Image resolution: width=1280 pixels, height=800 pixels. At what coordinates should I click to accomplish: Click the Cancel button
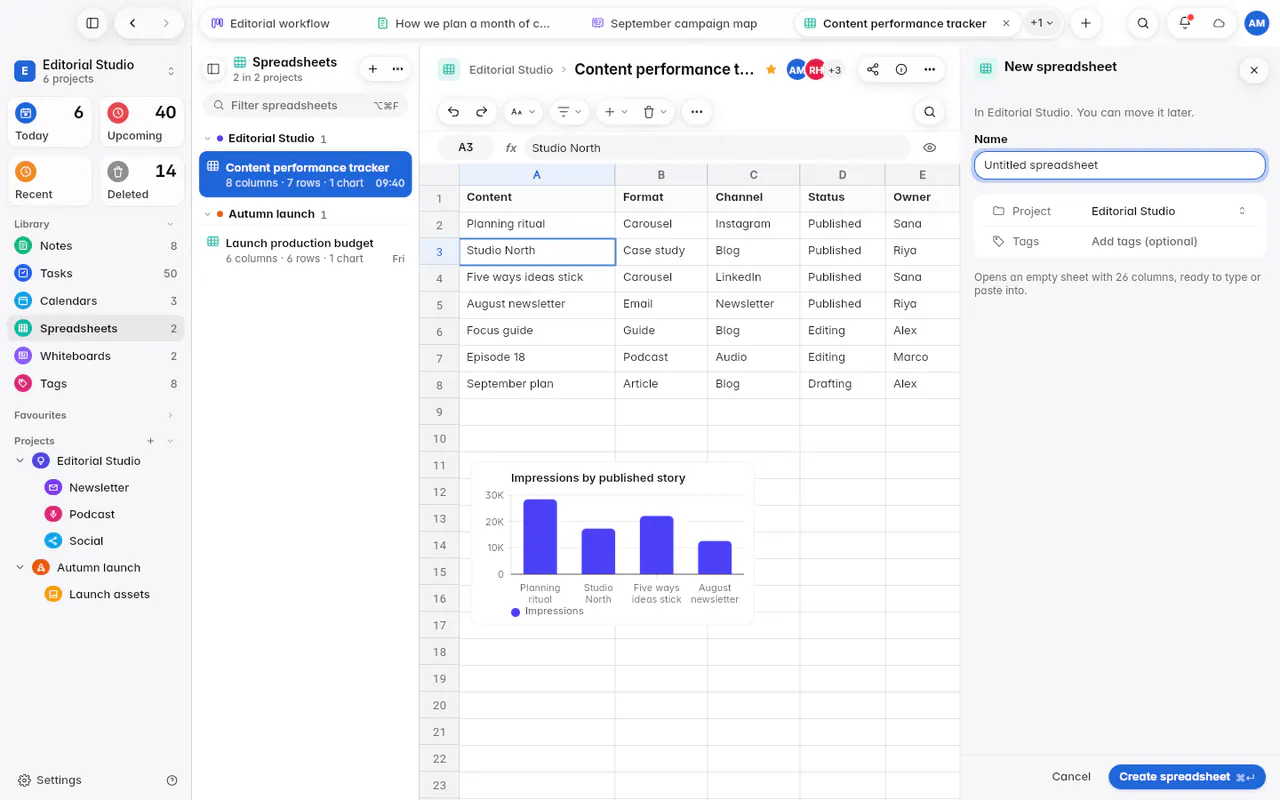pos(1071,777)
